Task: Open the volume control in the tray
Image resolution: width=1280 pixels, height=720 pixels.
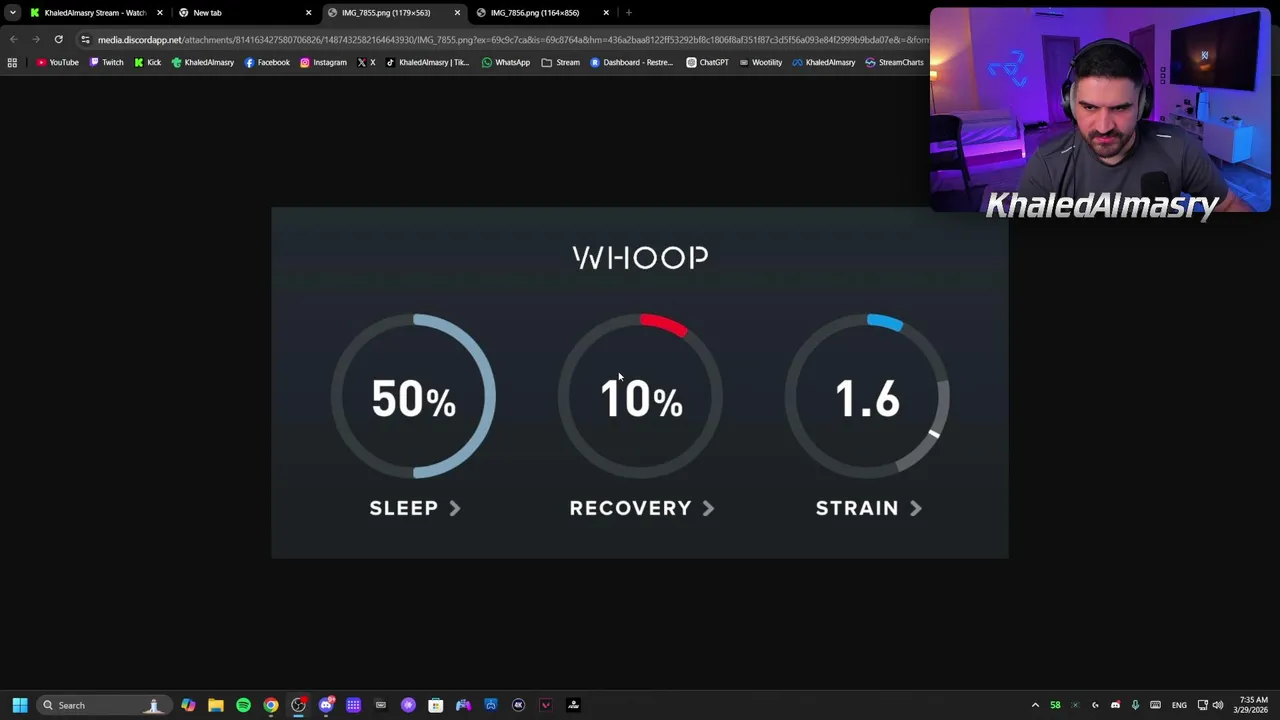Action: point(1218,705)
